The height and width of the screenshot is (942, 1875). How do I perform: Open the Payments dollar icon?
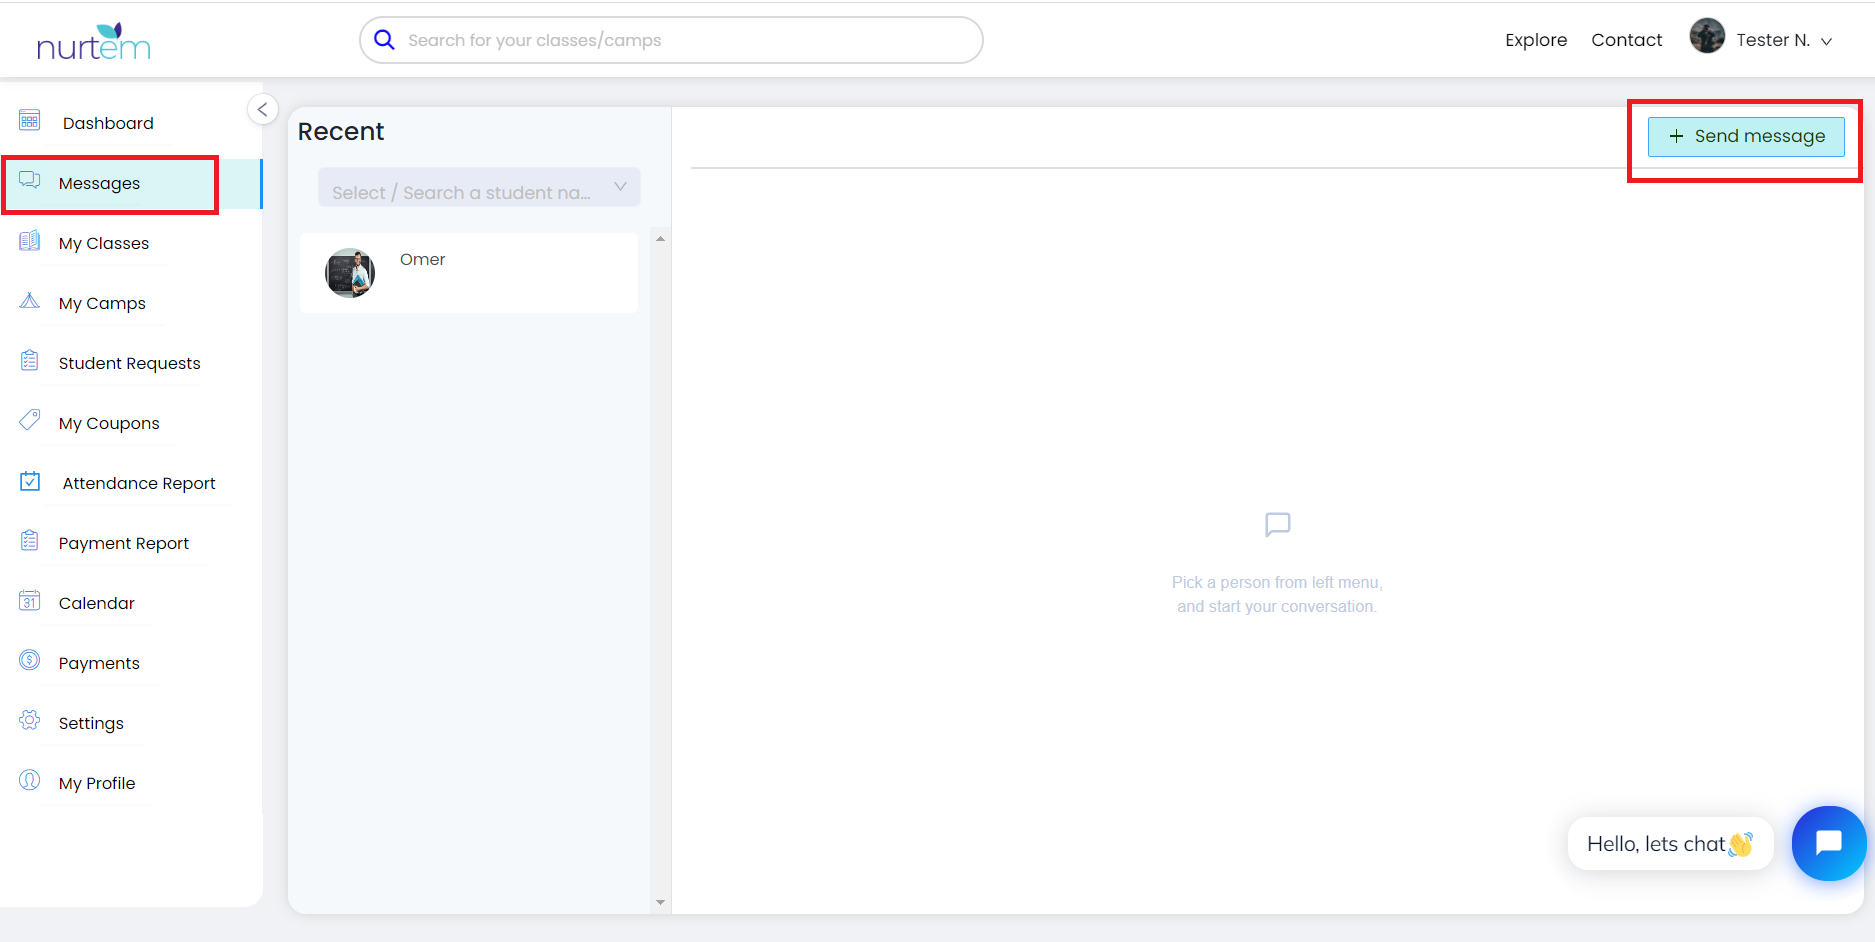click(x=29, y=660)
